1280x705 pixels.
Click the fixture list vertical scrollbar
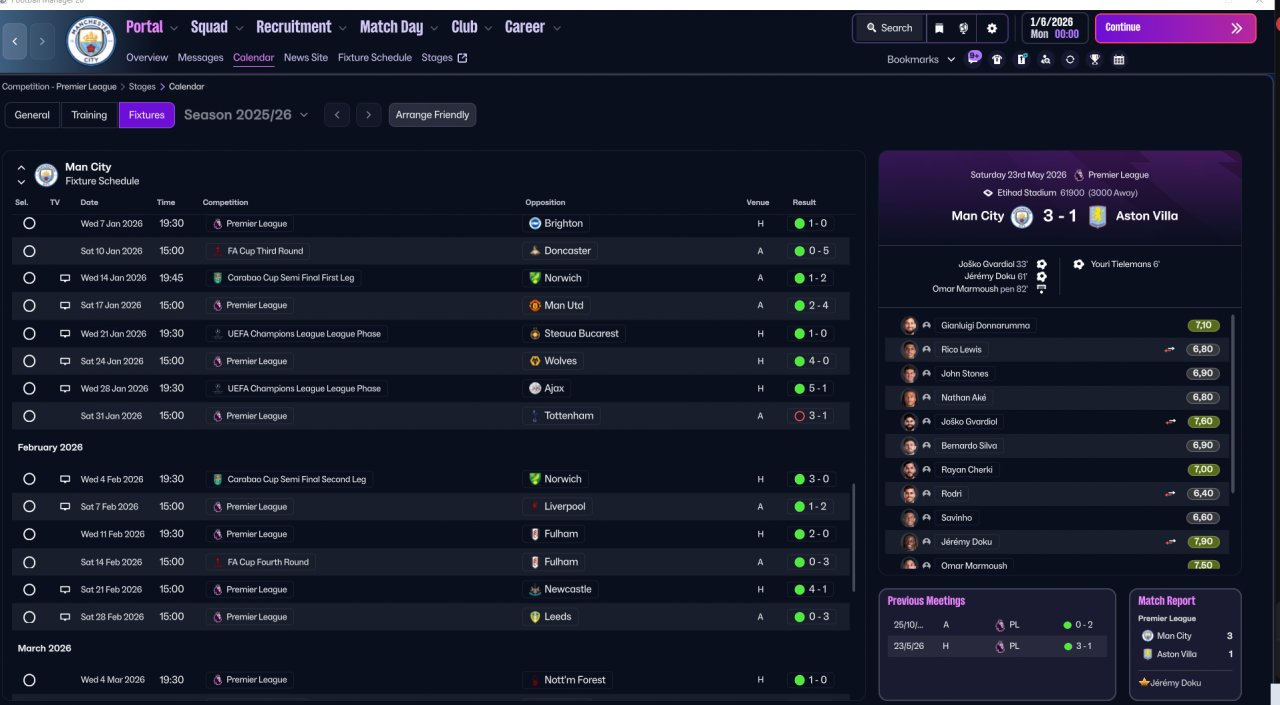(853, 538)
